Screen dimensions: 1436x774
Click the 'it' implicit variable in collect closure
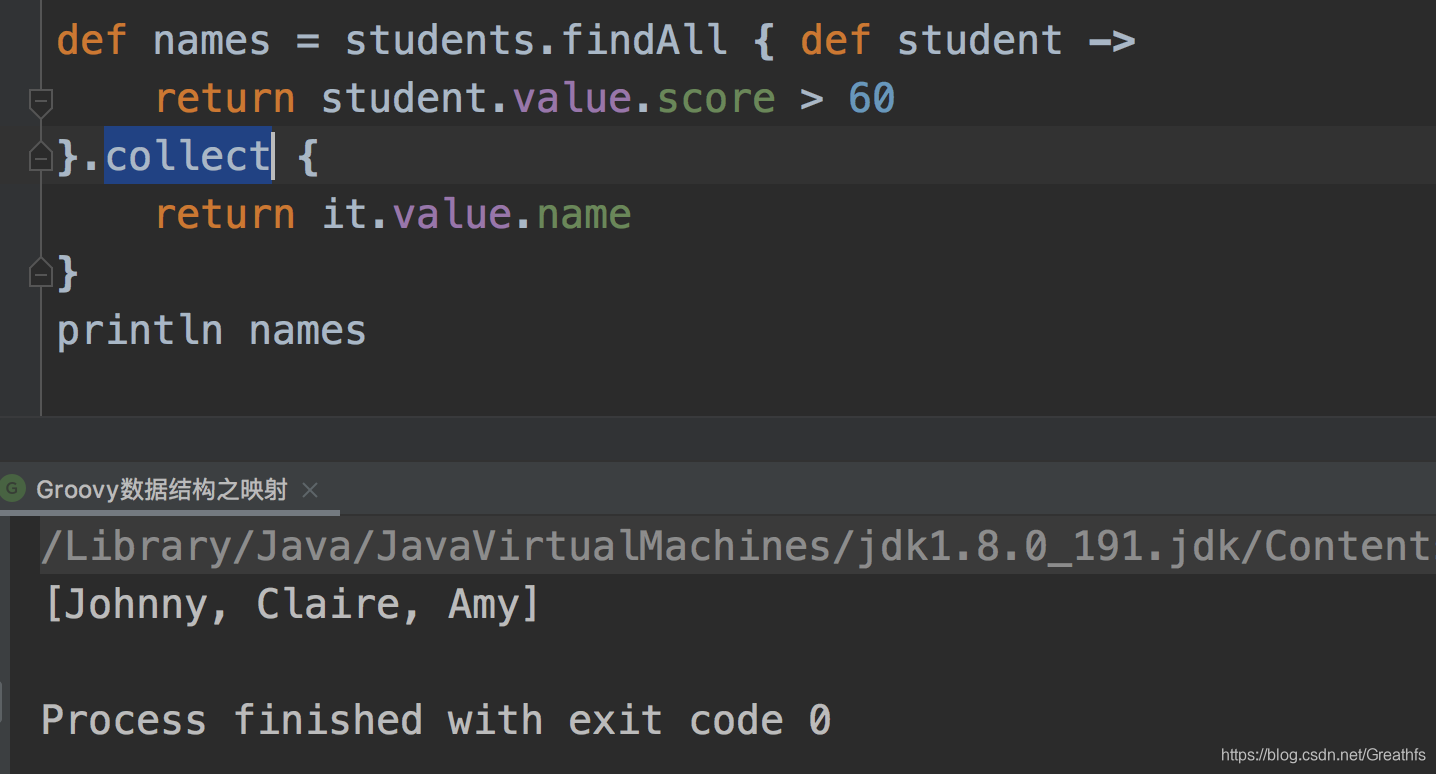(x=345, y=215)
